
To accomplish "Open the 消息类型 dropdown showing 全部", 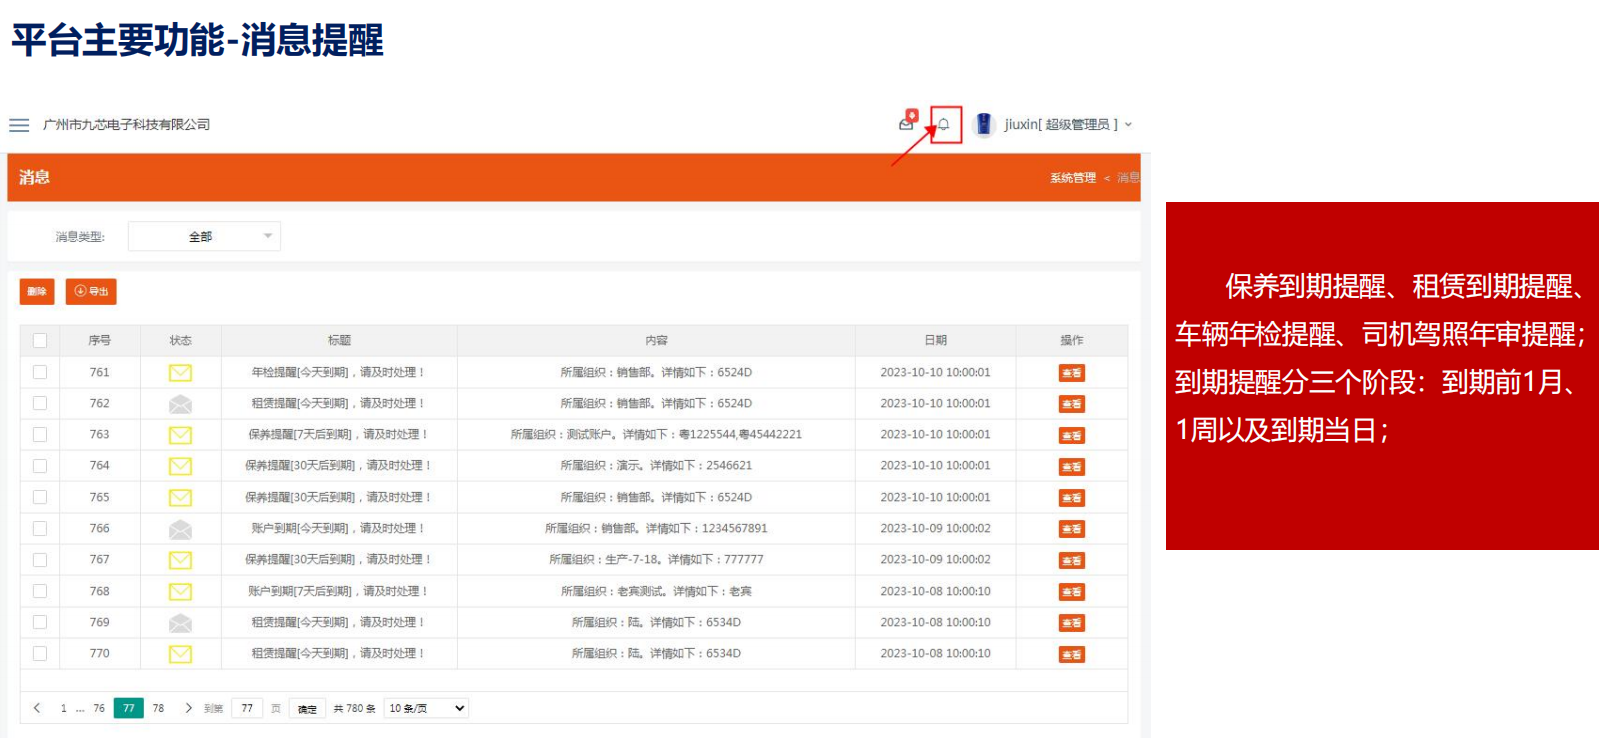I will [x=204, y=237].
